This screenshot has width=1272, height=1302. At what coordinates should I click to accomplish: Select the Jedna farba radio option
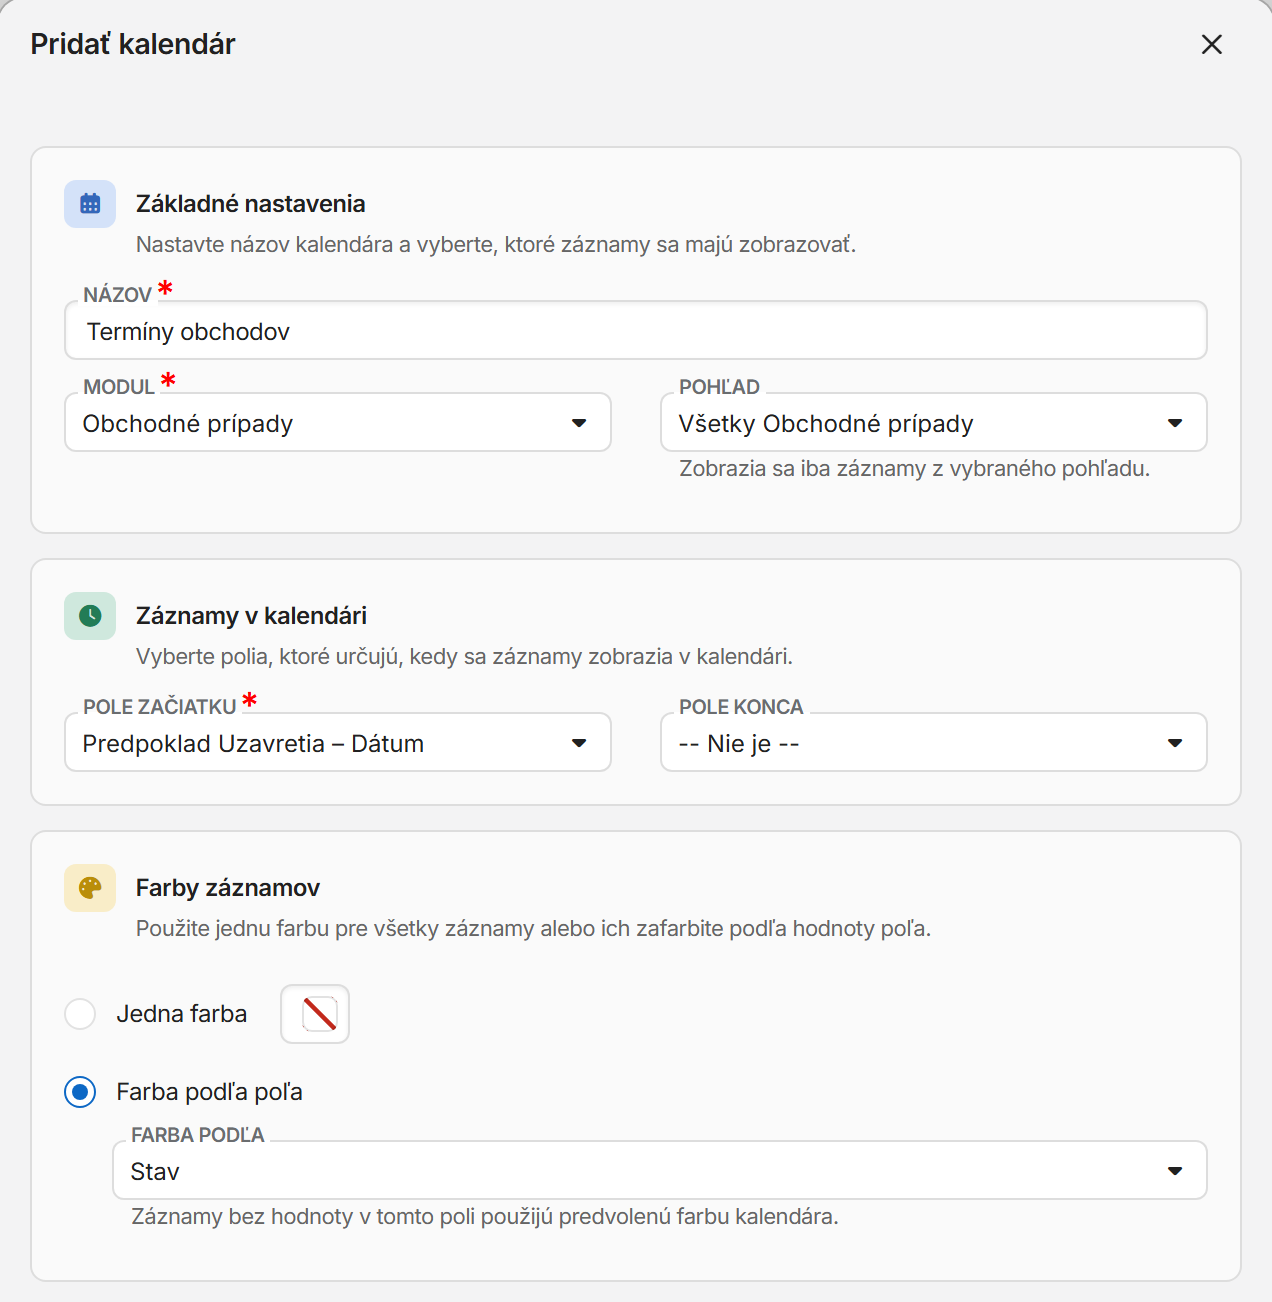(x=80, y=1014)
